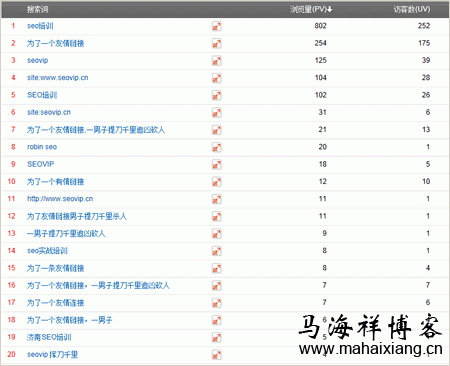Click the 搜索词 column header
Screen dimensions: 450x366
coord(38,9)
